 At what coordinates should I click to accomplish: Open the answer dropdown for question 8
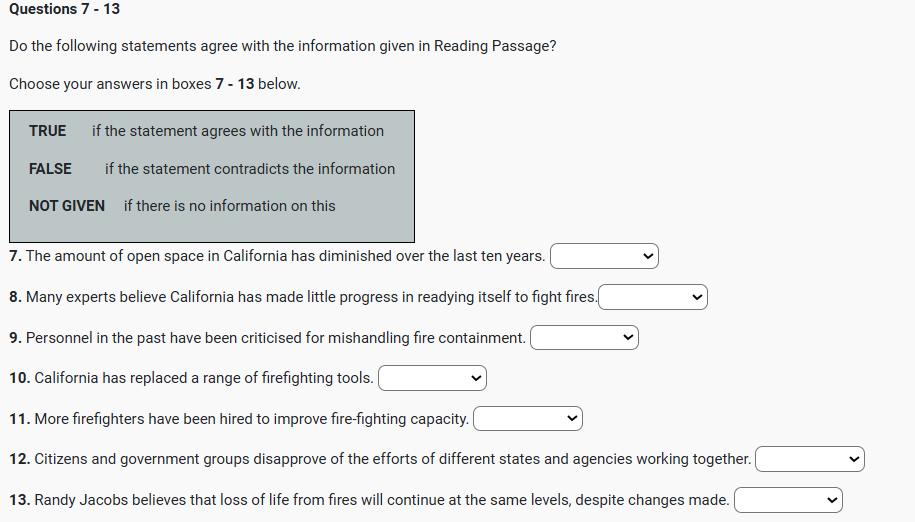tap(653, 297)
